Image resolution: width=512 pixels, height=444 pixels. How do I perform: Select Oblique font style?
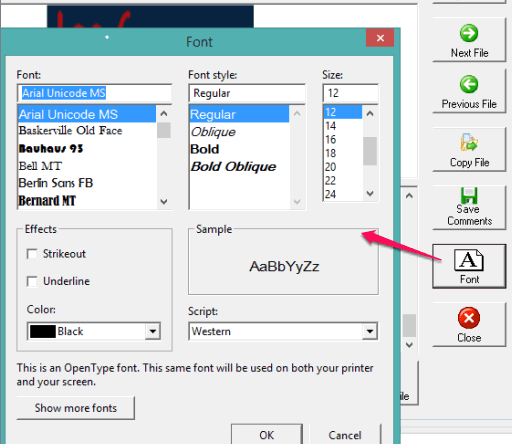pyautogui.click(x=239, y=132)
